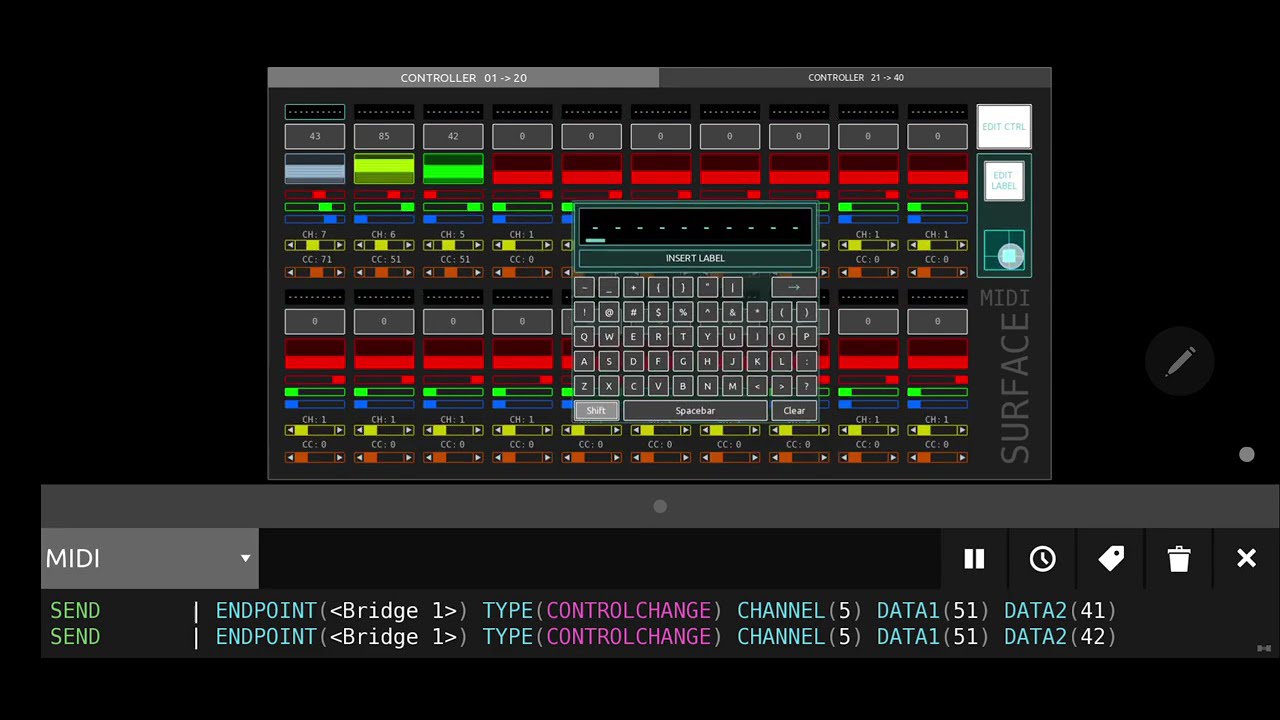
Task: Click the yellow-green fader with value 85
Action: (384, 169)
